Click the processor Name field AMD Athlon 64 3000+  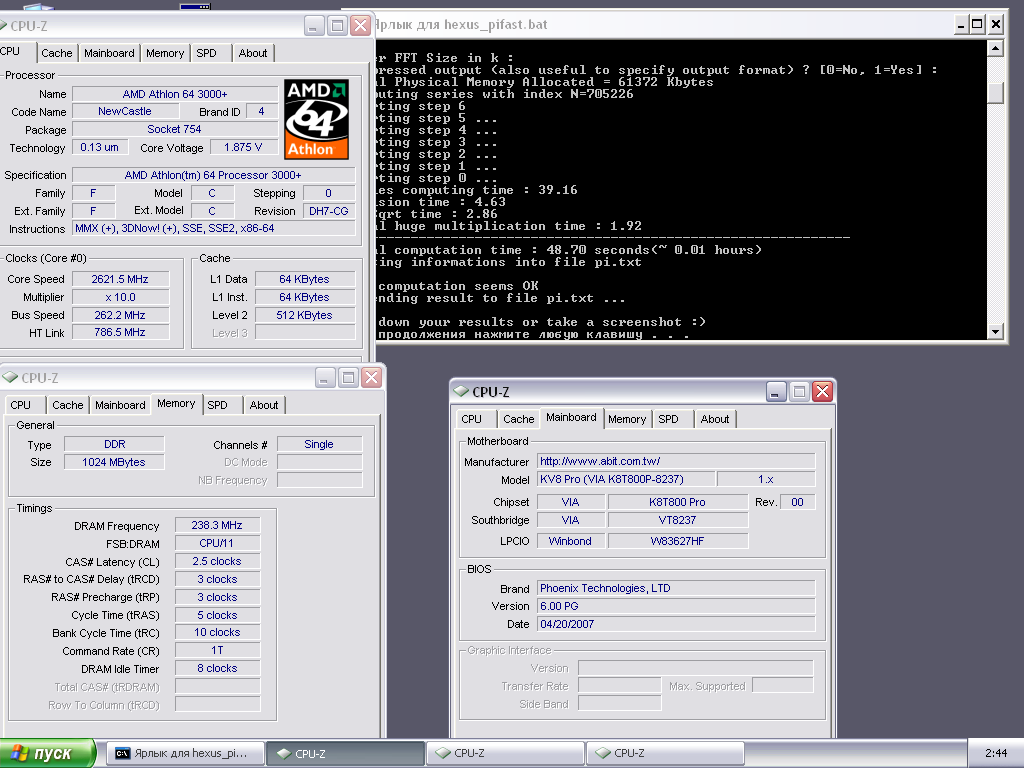click(175, 94)
